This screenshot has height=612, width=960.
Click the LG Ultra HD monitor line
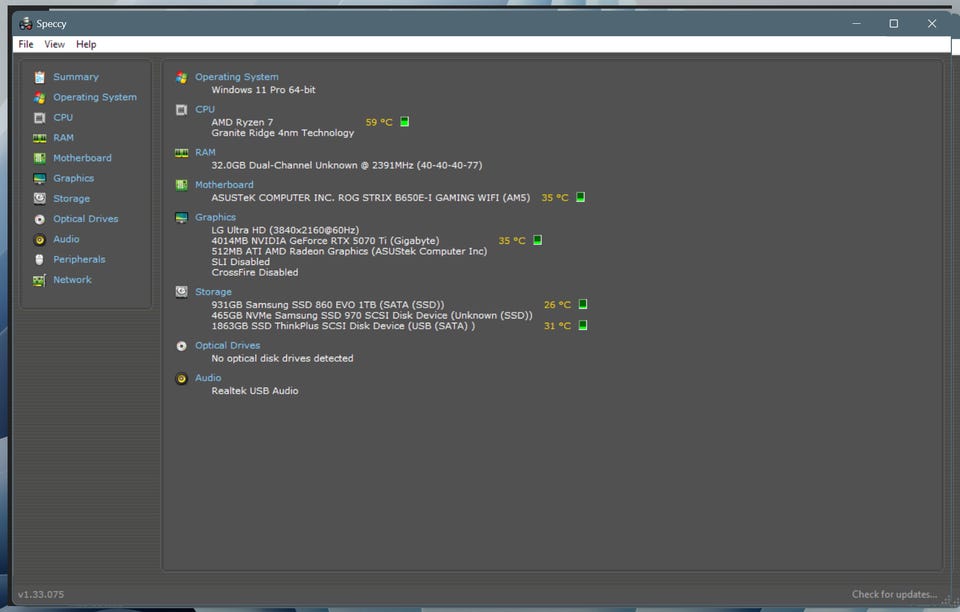pyautogui.click(x=285, y=230)
